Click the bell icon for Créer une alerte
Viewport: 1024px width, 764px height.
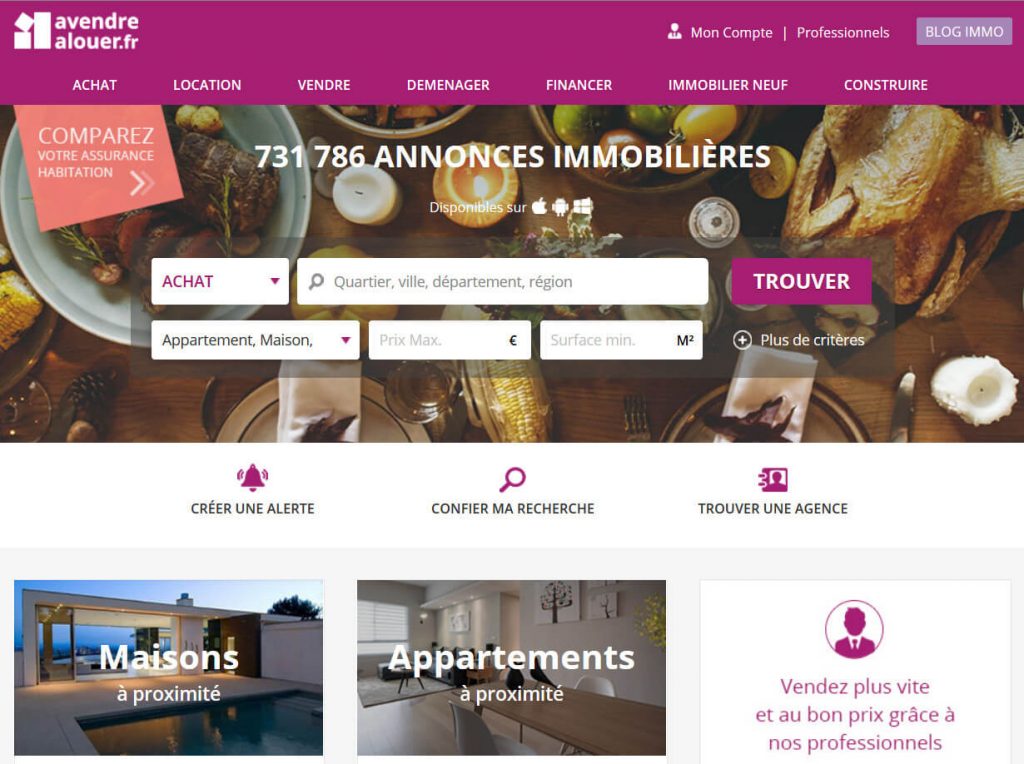point(252,477)
